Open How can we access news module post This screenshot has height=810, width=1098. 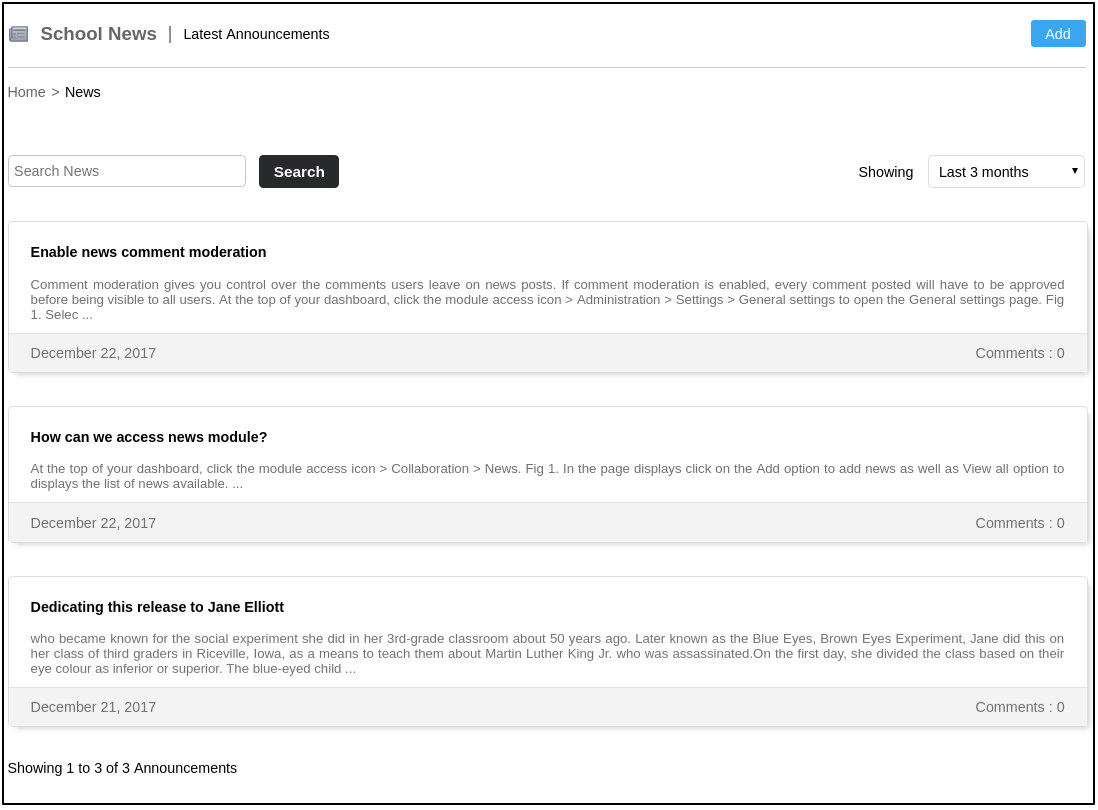(x=149, y=437)
